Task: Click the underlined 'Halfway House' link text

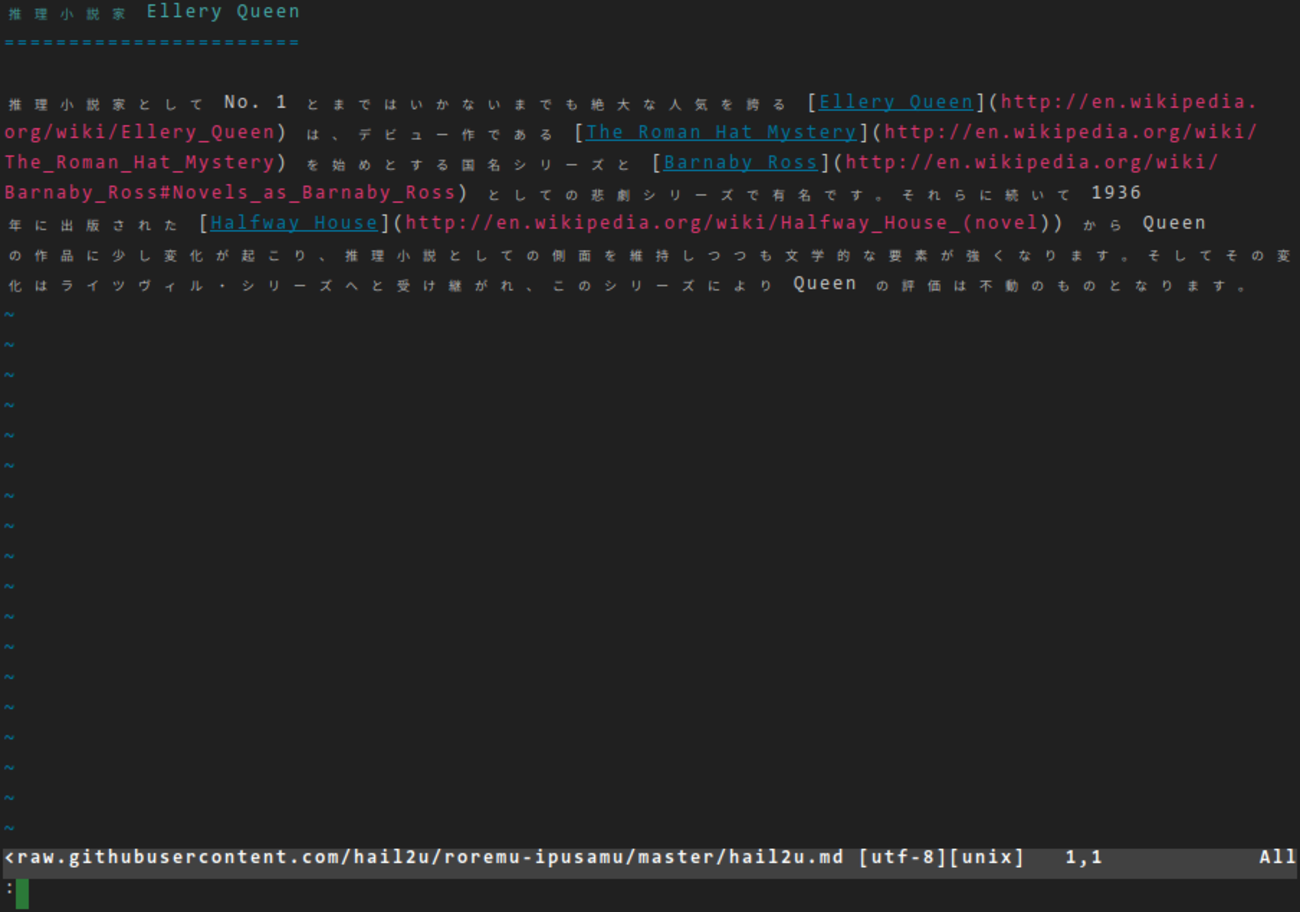Action: [x=294, y=223]
